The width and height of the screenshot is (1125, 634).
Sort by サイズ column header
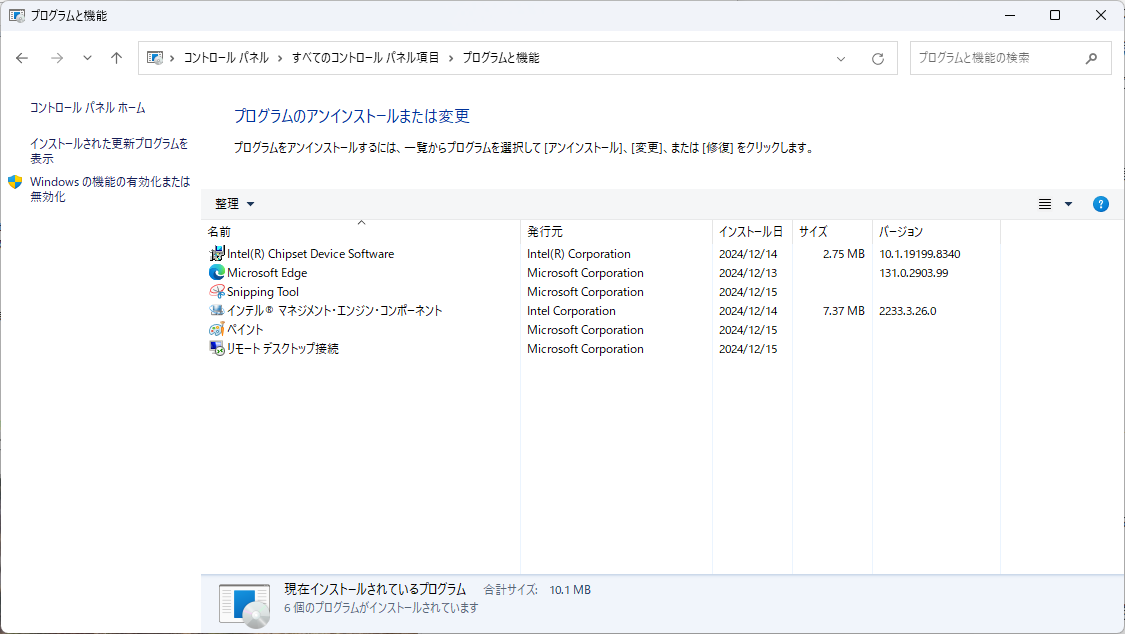pyautogui.click(x=832, y=232)
